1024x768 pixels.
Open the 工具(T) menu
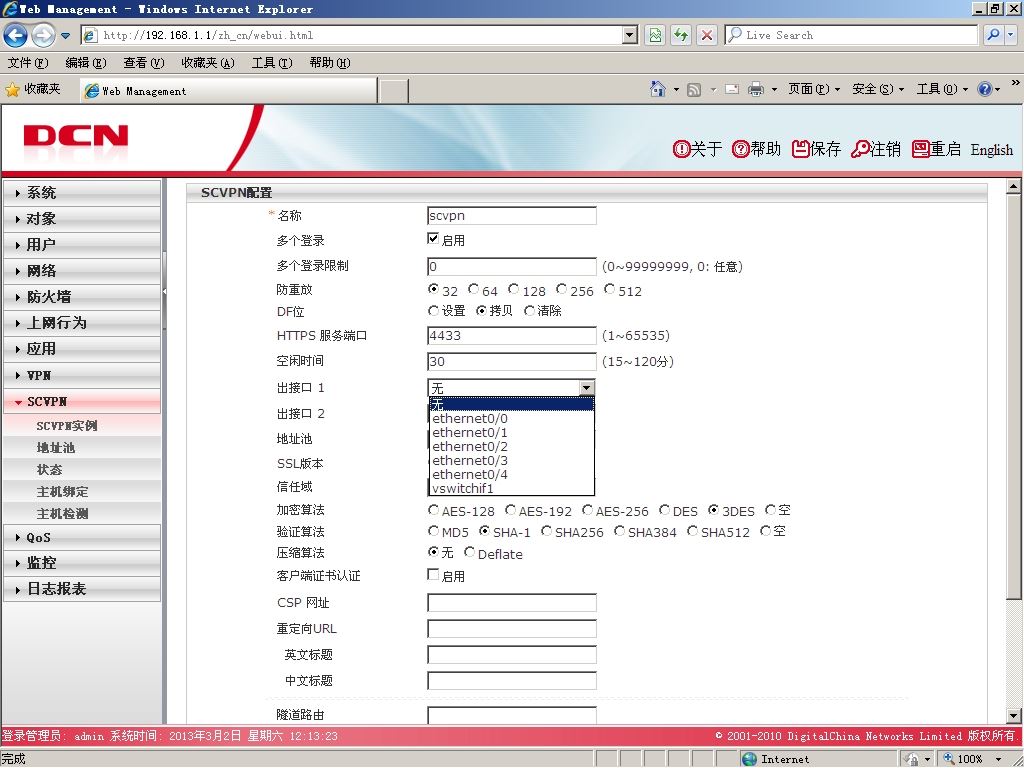(x=272, y=63)
